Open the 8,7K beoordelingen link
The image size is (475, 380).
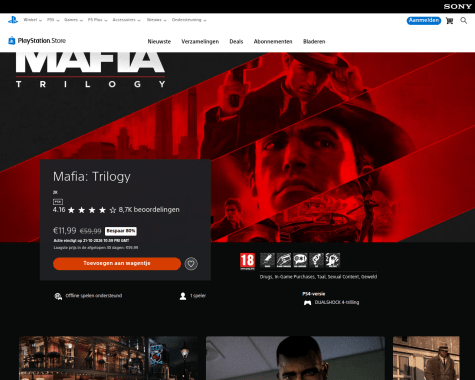click(149, 210)
